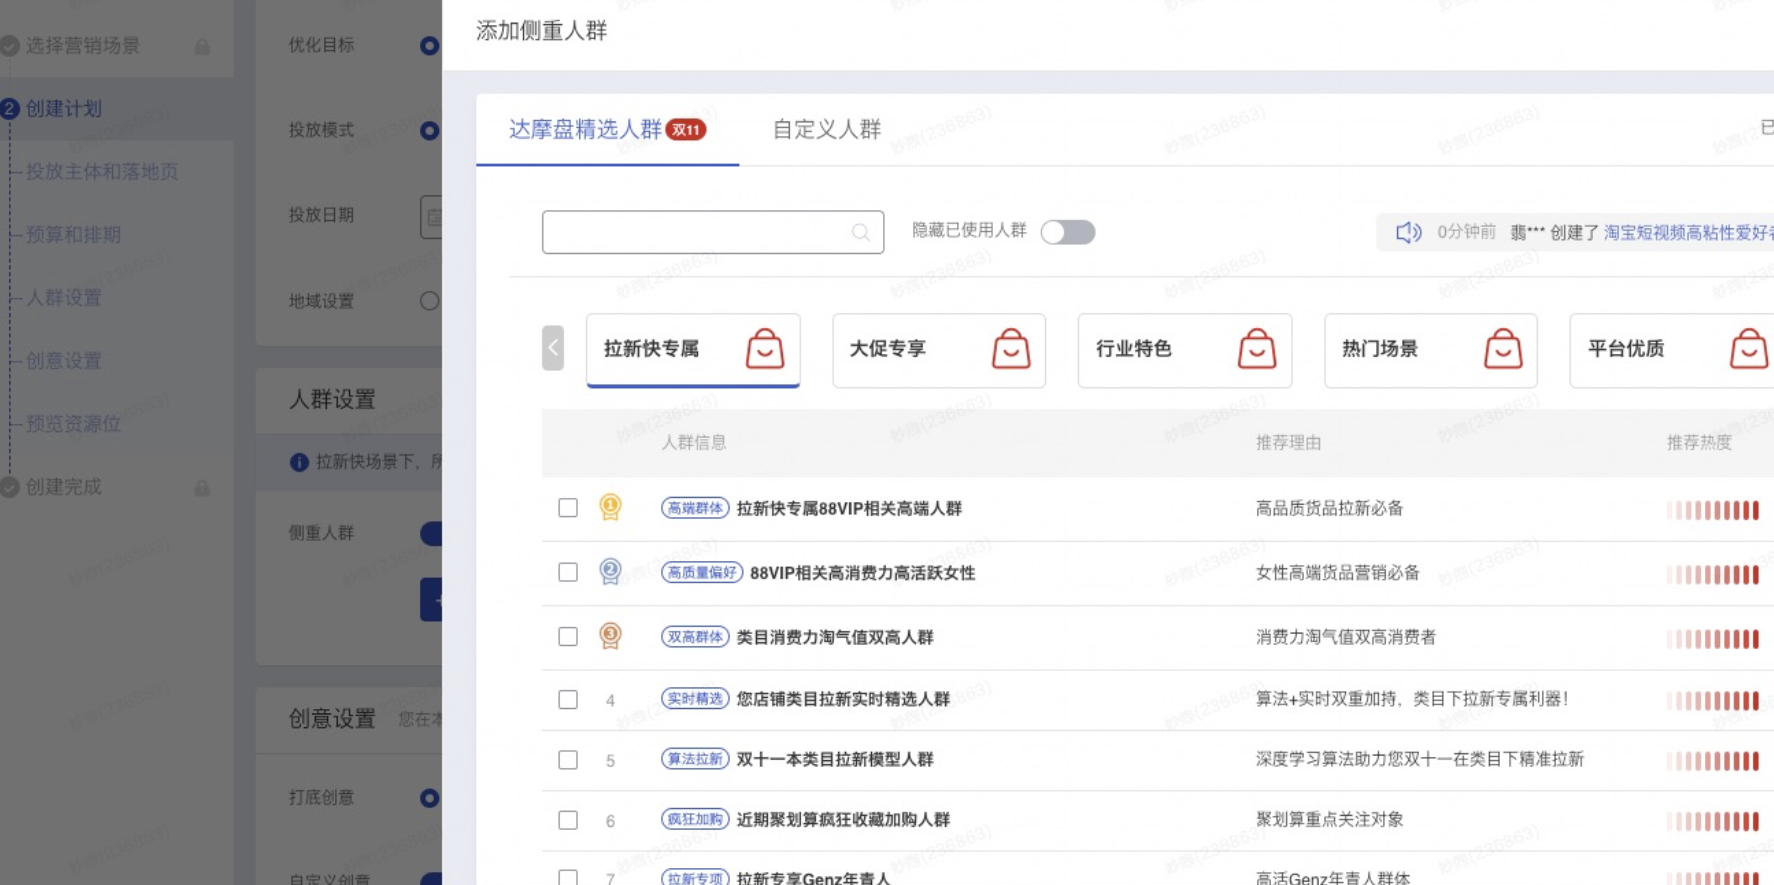The image size is (1774, 885).
Task: Click bag icon on 行业特色 card
Action: pos(1257,349)
